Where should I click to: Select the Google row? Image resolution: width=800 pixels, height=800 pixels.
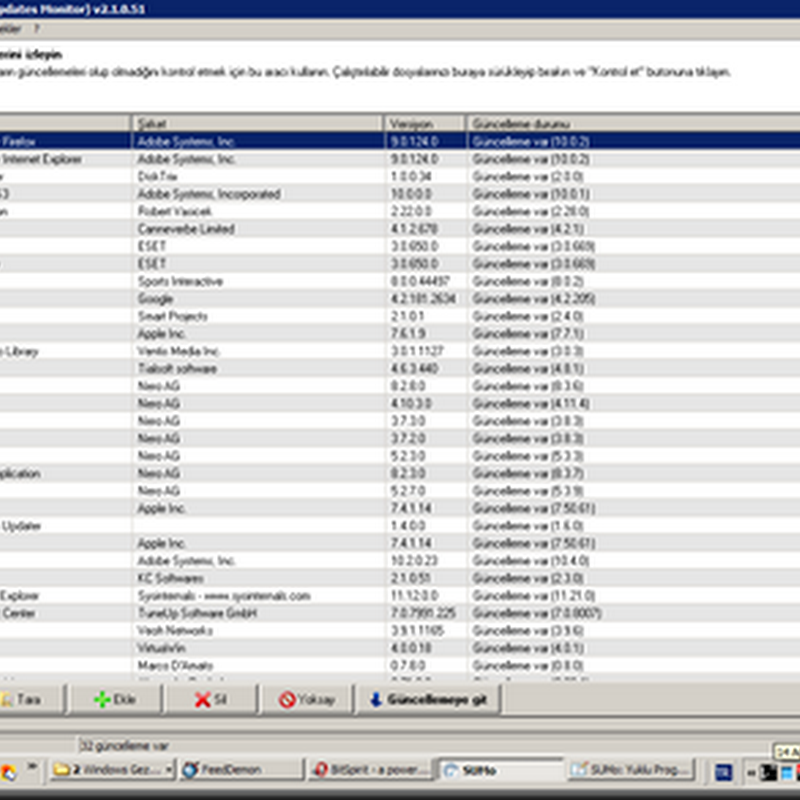[400, 298]
